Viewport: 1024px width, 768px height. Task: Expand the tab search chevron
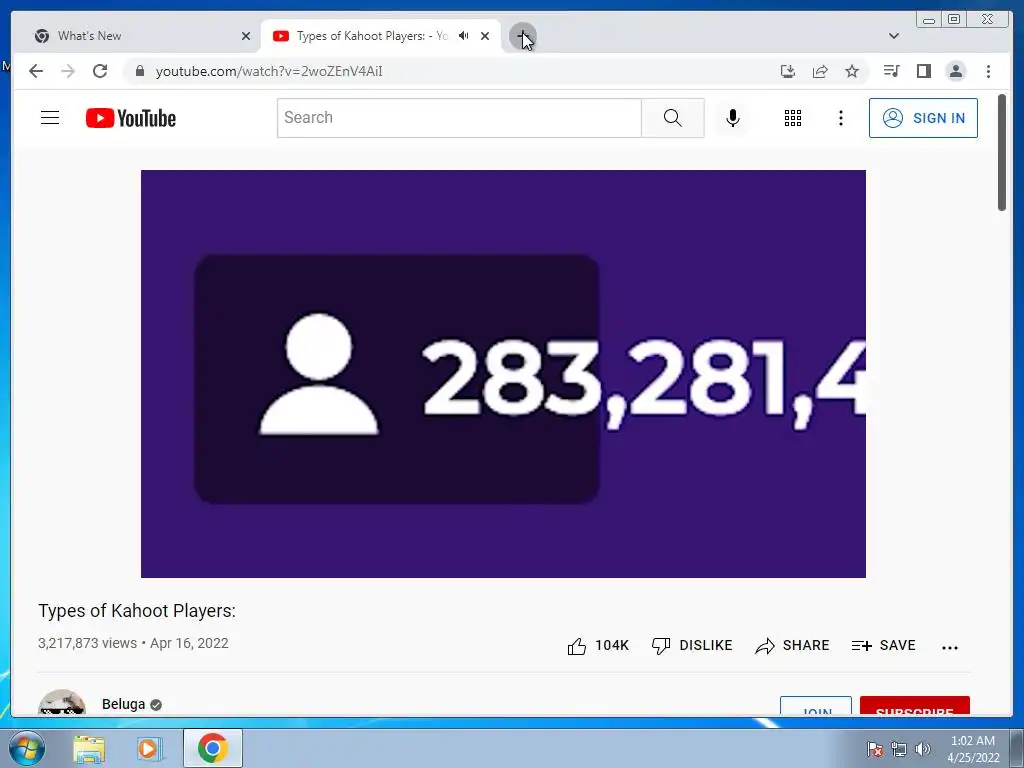(894, 36)
